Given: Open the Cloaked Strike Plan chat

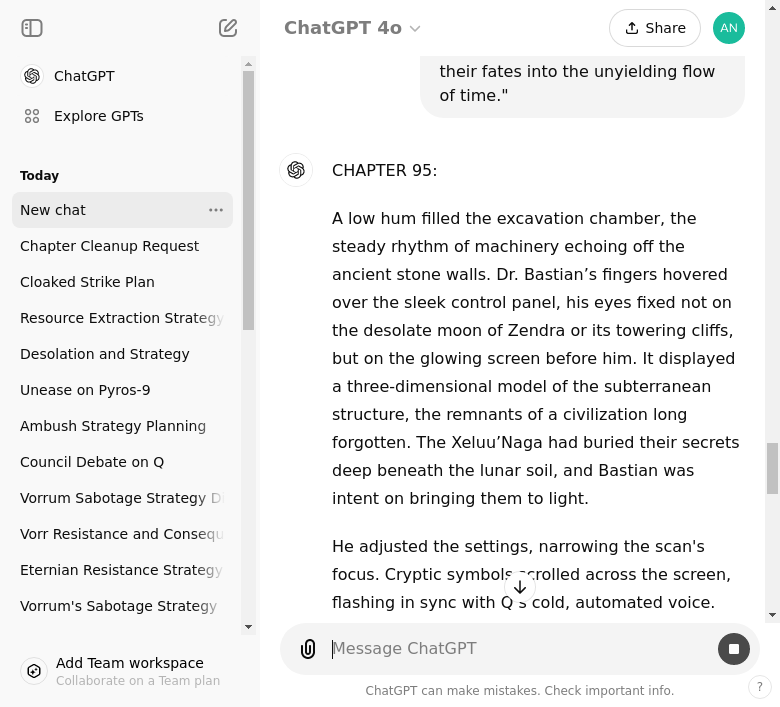Looking at the screenshot, I should pyautogui.click(x=87, y=282).
